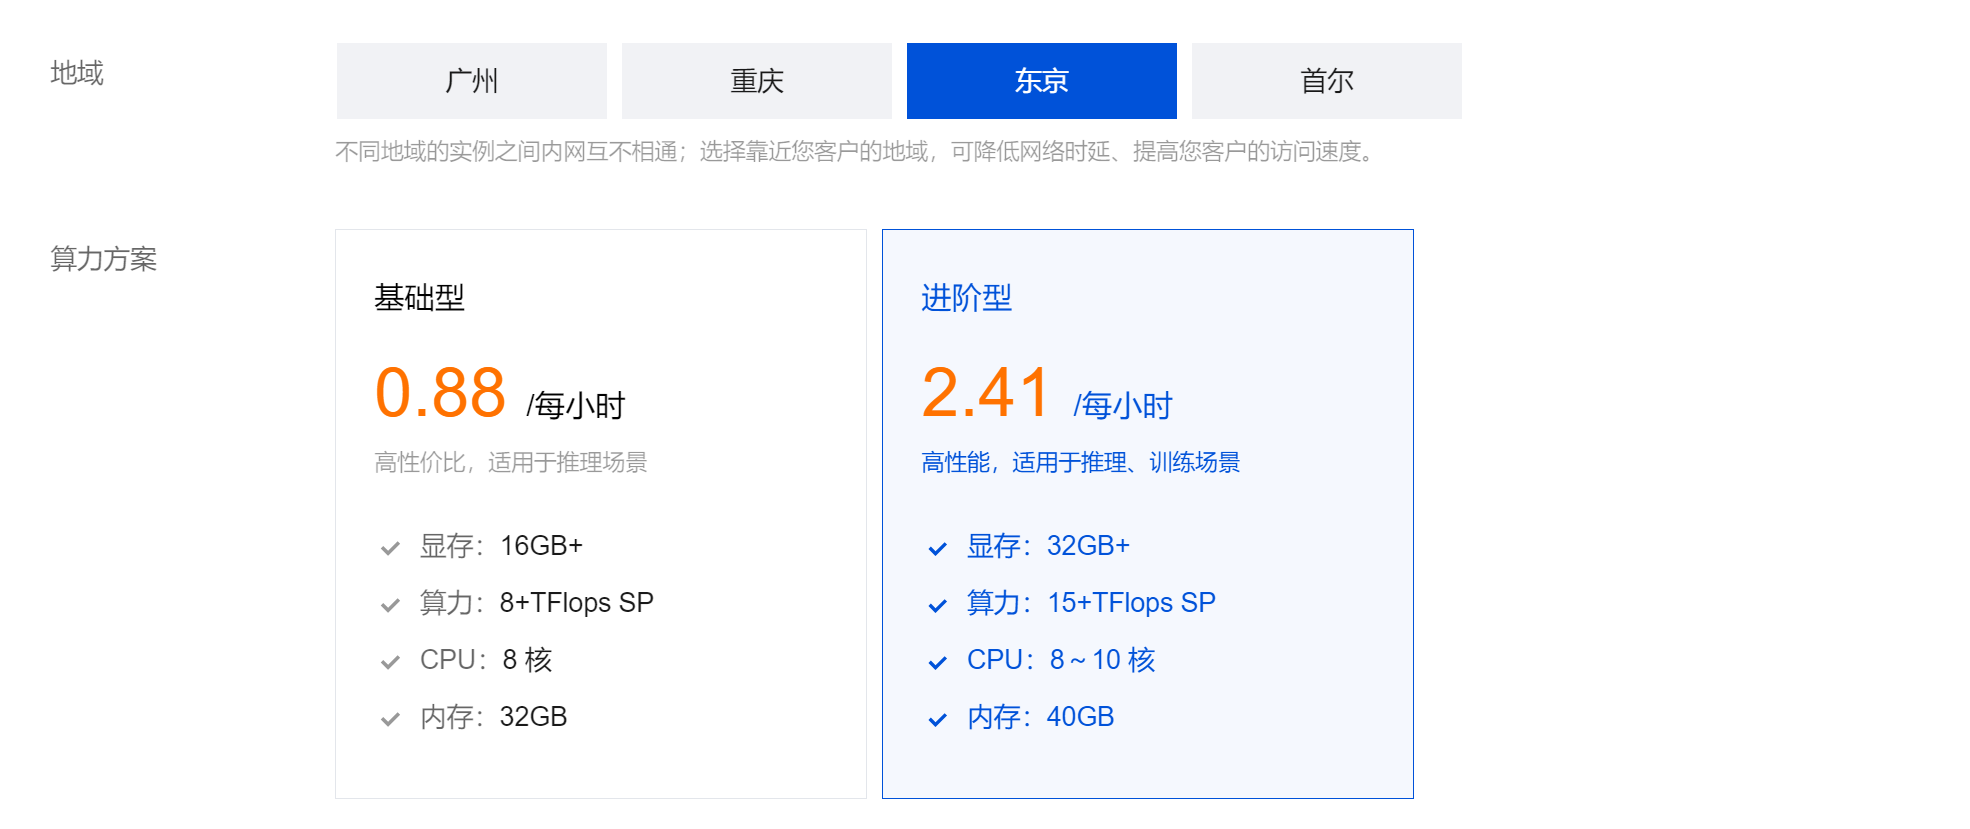Click the 进阶型 plan title
Screen dimensions: 1970x829
(966, 298)
